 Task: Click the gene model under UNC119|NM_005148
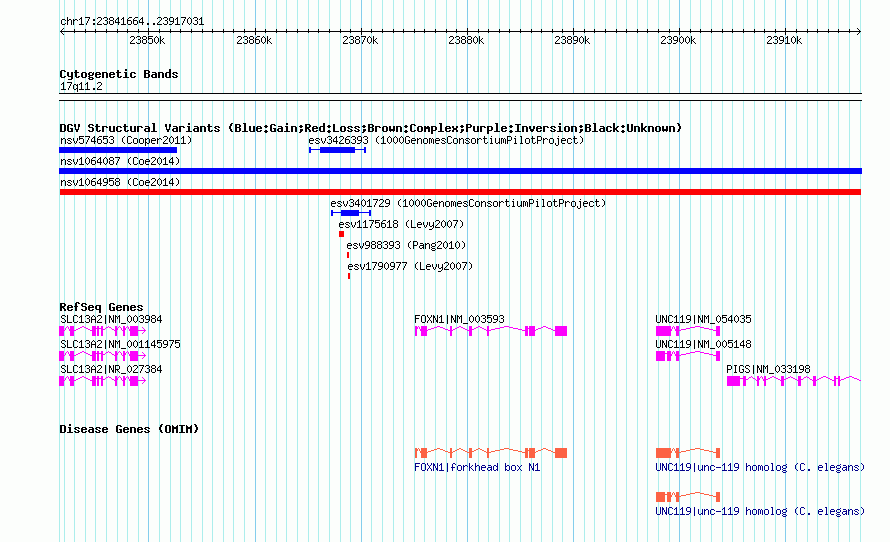(688, 356)
